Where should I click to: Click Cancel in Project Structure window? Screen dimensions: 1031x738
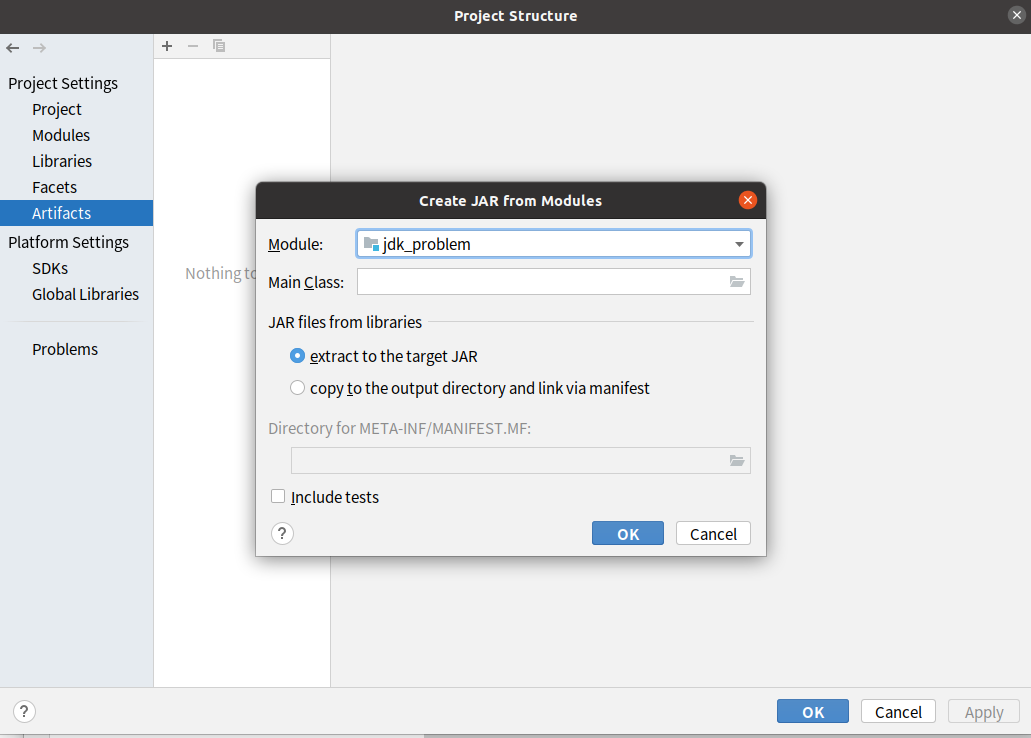898,712
